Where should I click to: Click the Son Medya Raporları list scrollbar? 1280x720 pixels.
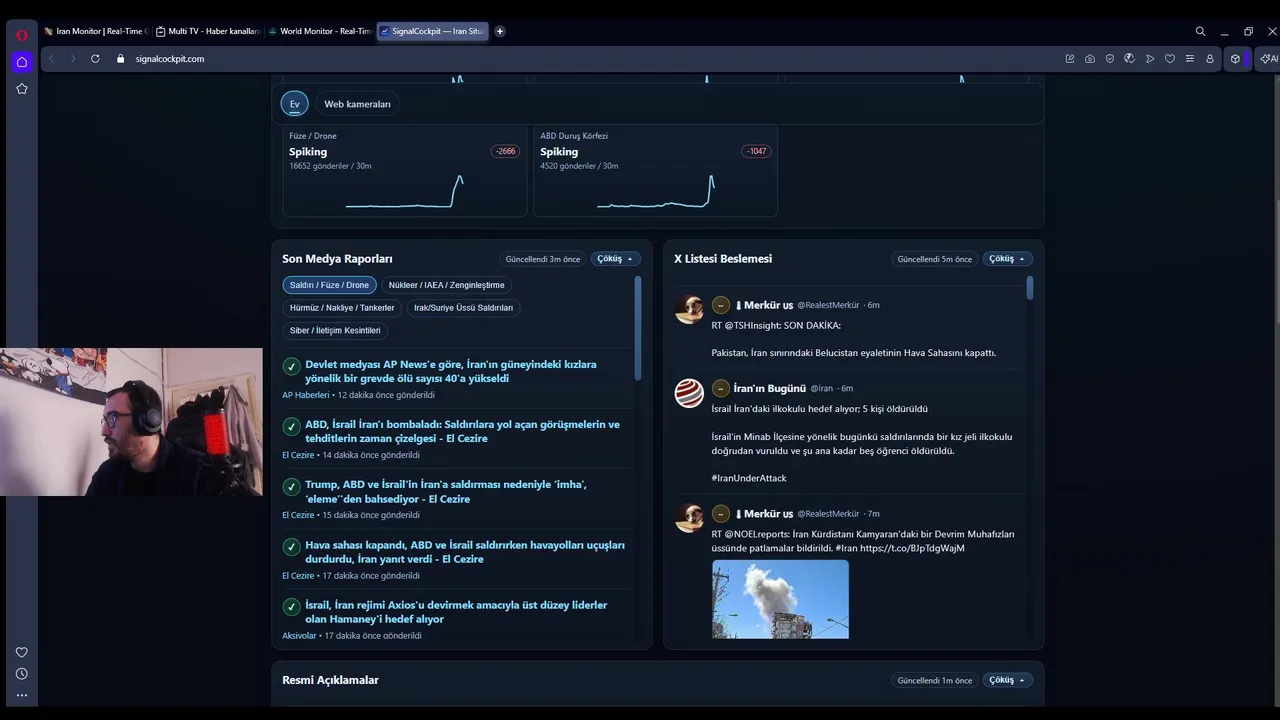[x=638, y=328]
